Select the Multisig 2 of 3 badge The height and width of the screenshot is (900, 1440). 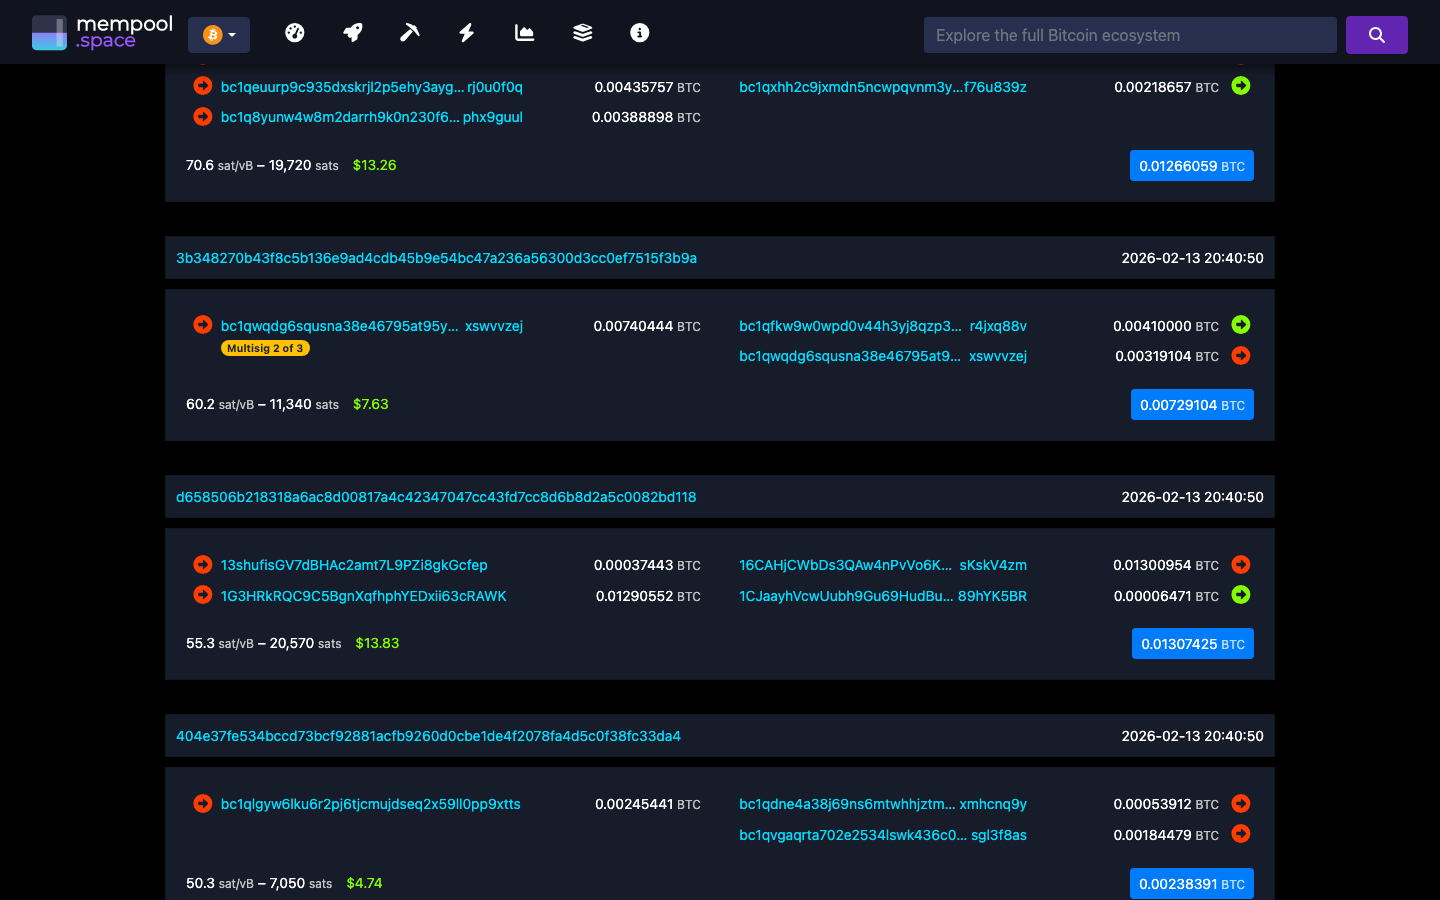click(x=265, y=347)
